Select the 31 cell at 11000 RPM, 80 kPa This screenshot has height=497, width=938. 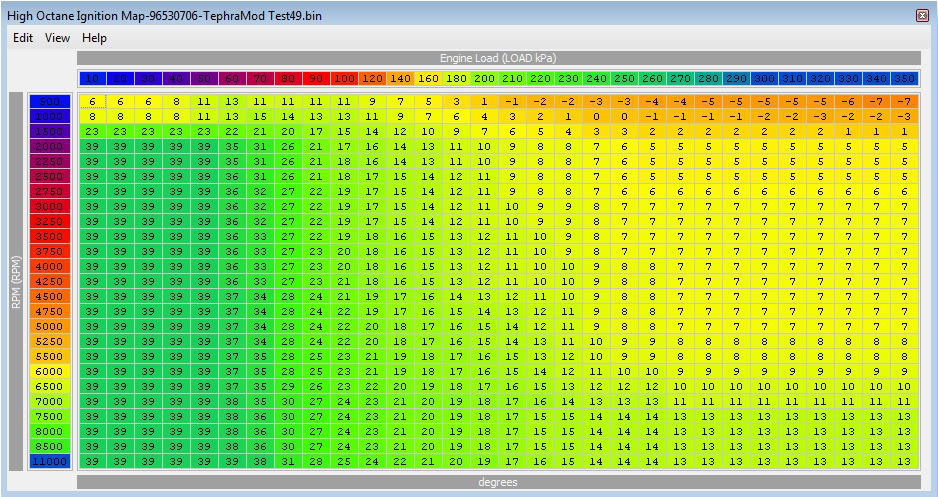coord(288,461)
